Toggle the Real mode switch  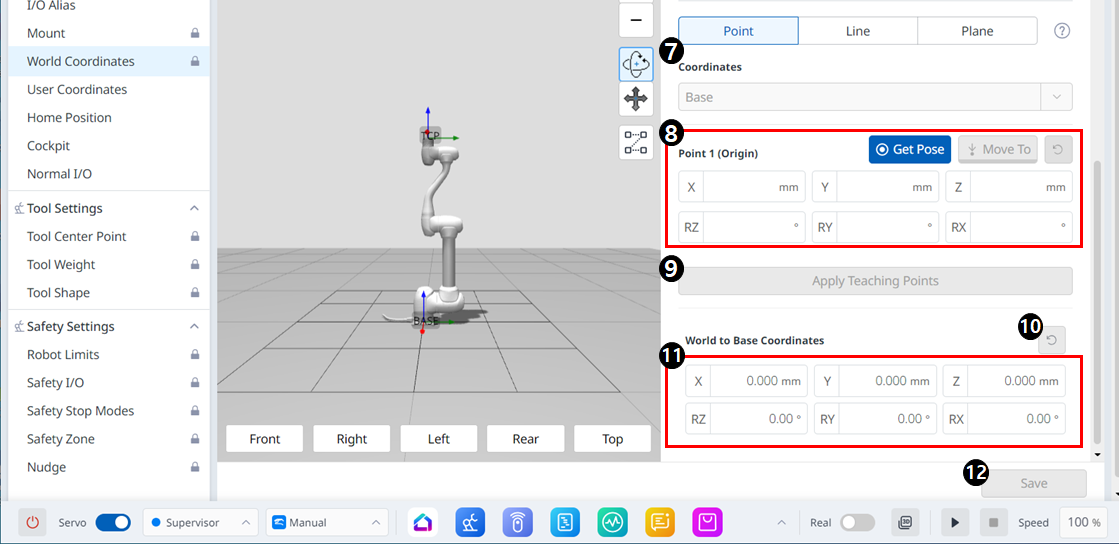[857, 522]
